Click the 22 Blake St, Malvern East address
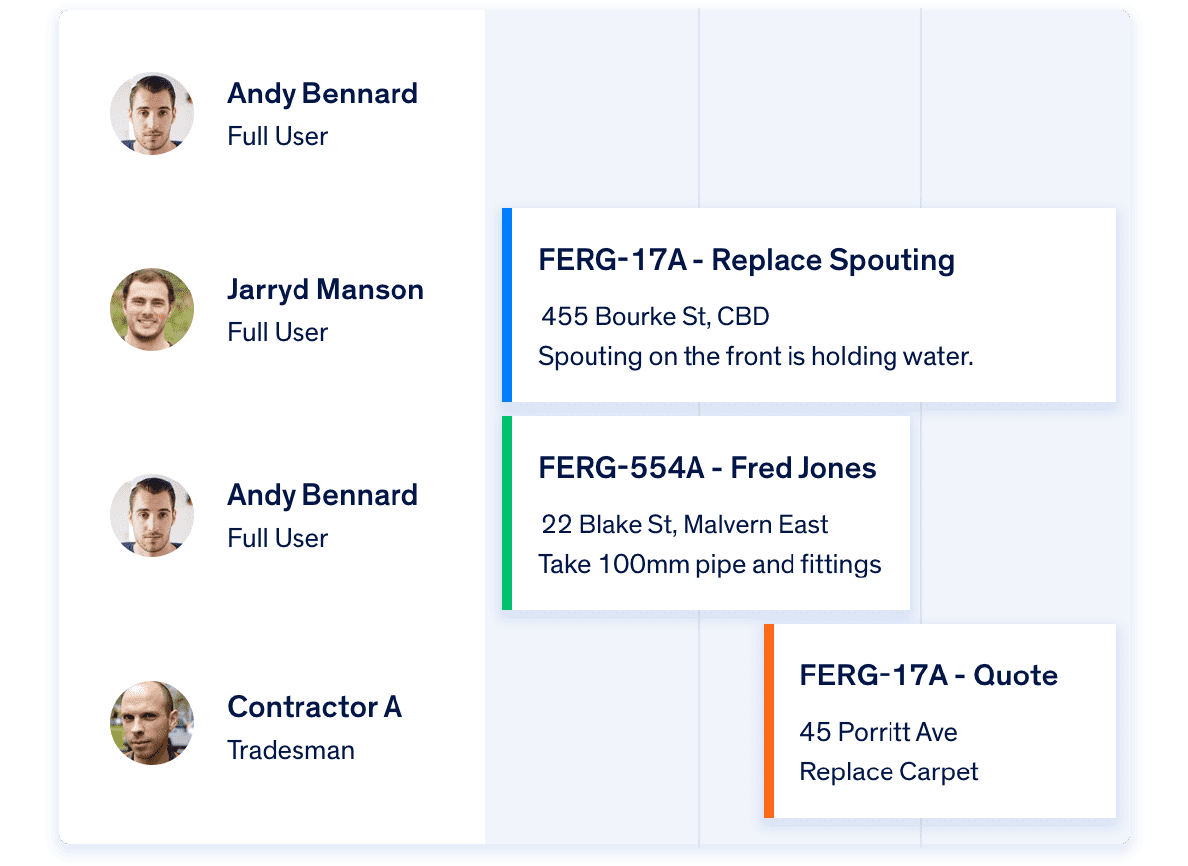This screenshot has width=1188, height=866. (x=684, y=524)
